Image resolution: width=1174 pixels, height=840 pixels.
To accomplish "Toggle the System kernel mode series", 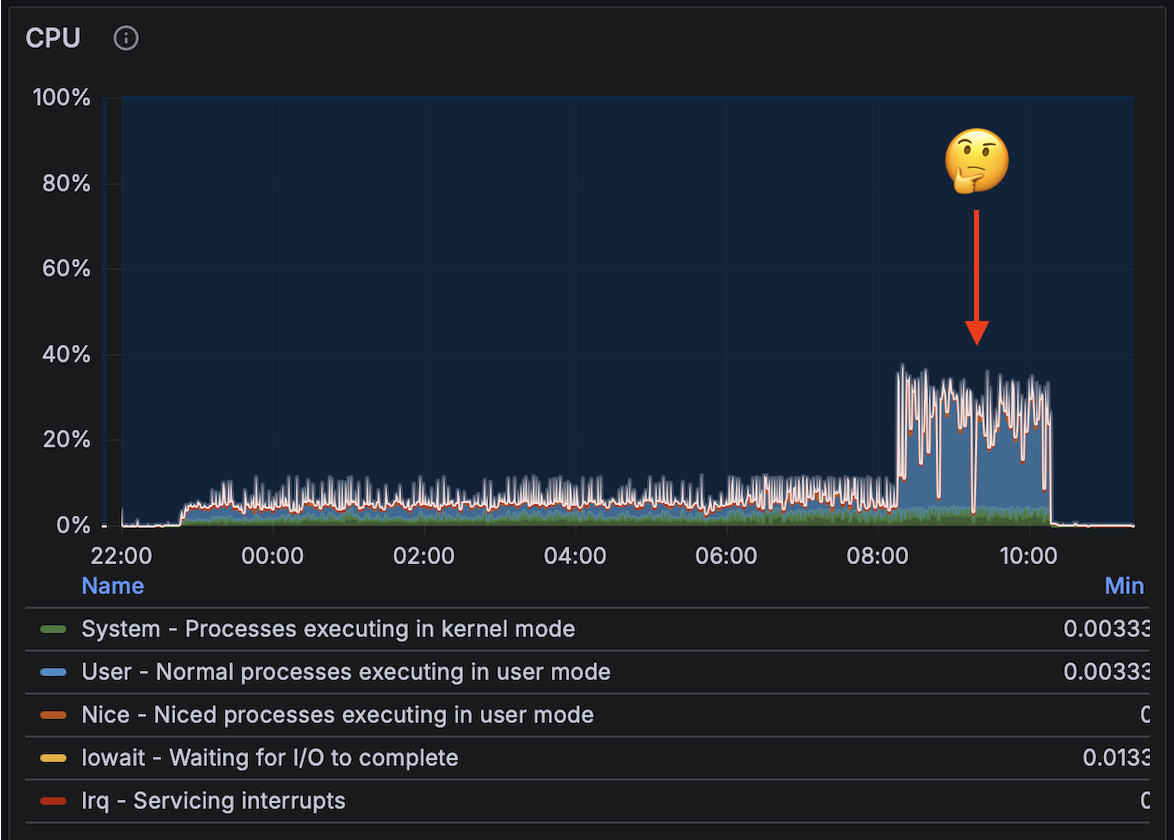I will point(328,629).
